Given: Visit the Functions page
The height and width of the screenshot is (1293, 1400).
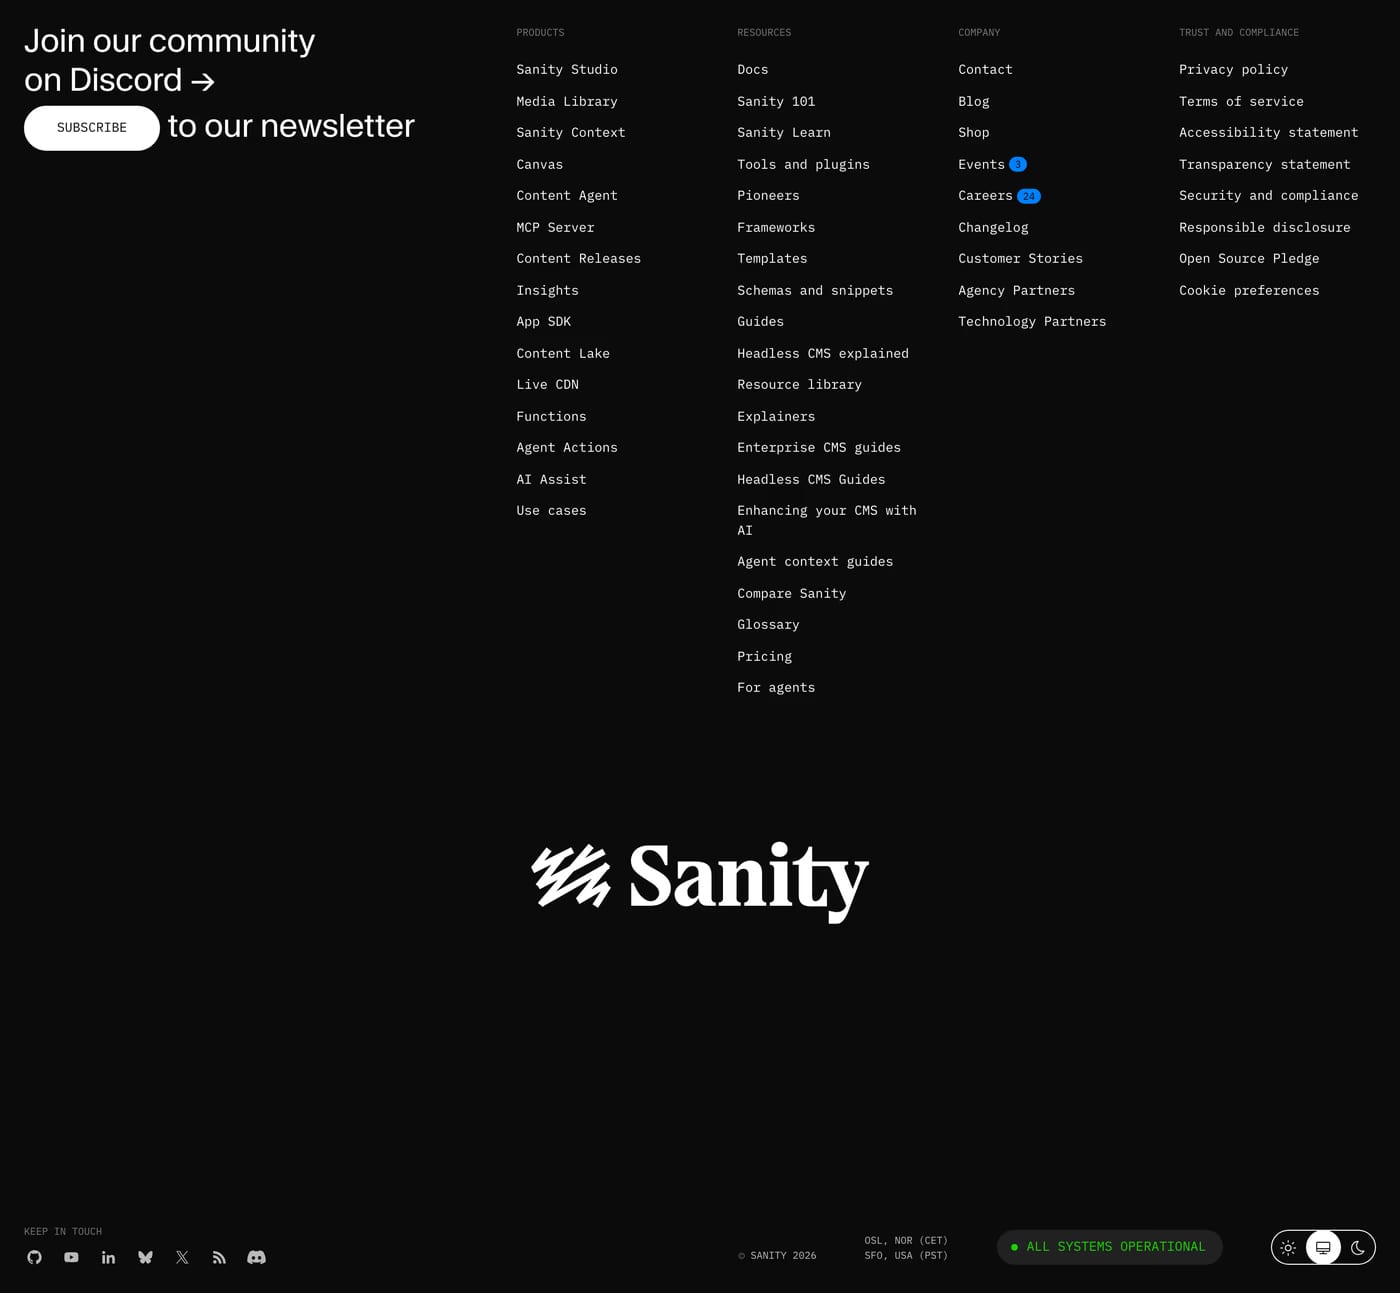Looking at the screenshot, I should tap(552, 416).
